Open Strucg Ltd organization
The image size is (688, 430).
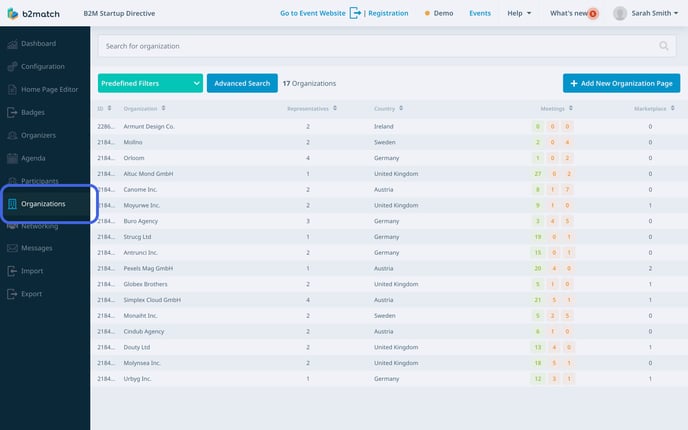tap(137, 237)
